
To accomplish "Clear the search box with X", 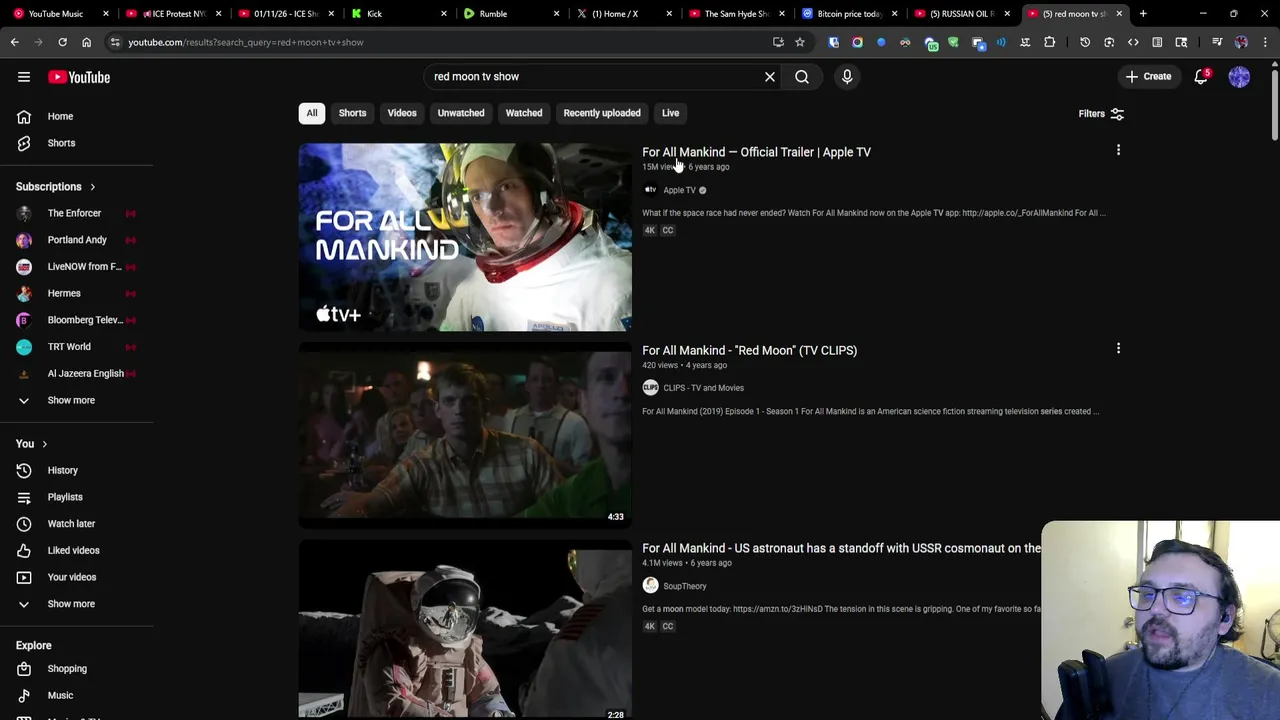I will [x=770, y=77].
